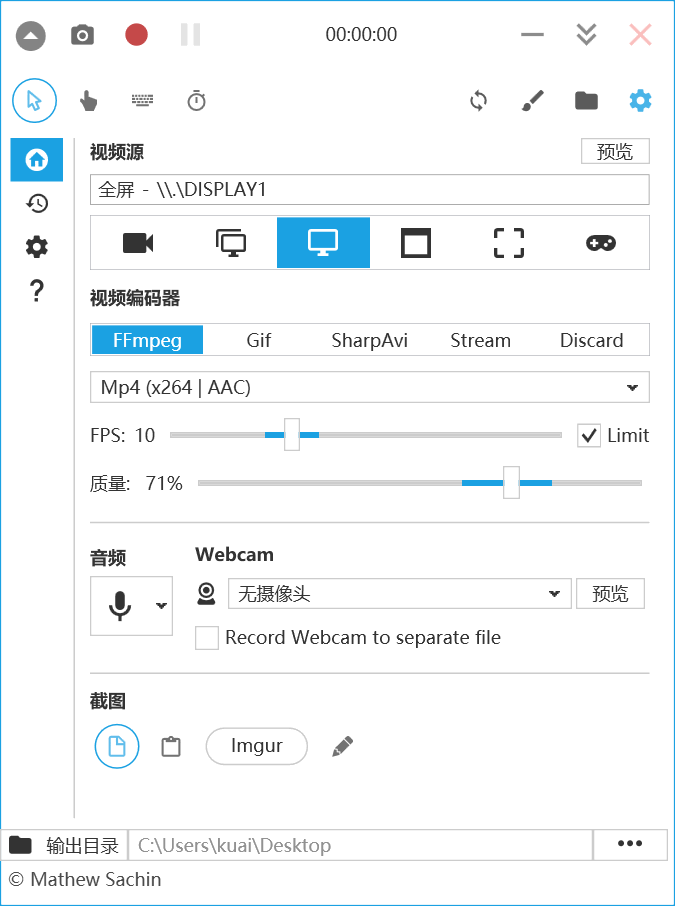Switch to the Gif encoder tab
Screen dimensions: 675x906
[258, 340]
